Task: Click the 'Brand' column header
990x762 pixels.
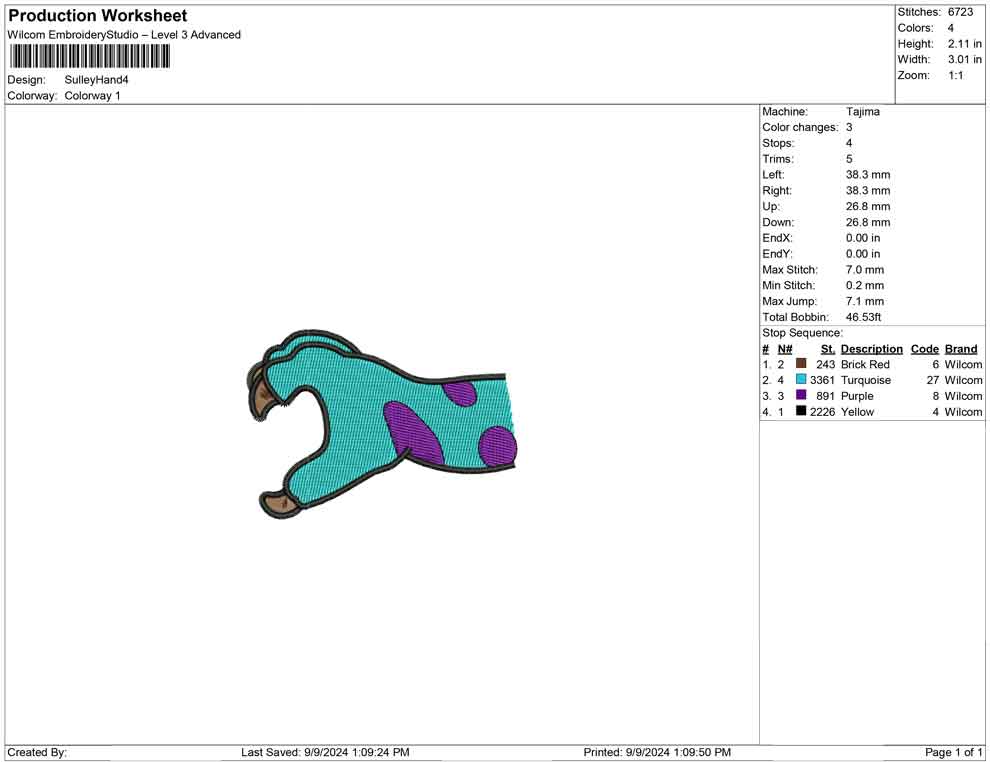Action: coord(961,349)
